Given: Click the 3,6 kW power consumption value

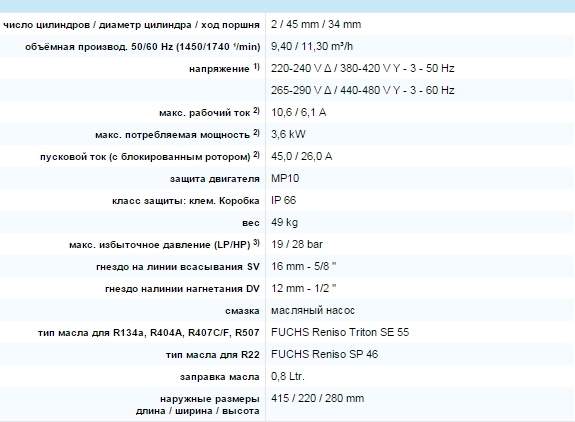Looking at the screenshot, I should tap(288, 135).
